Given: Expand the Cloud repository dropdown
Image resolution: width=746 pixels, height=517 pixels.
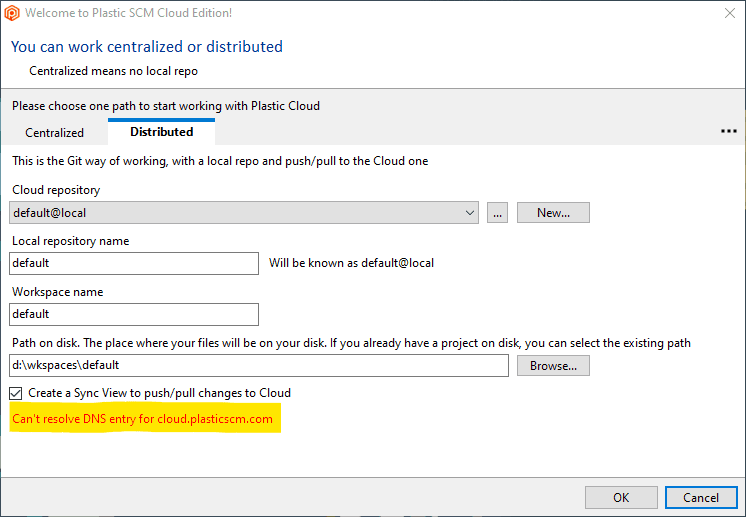Looking at the screenshot, I should point(470,213).
